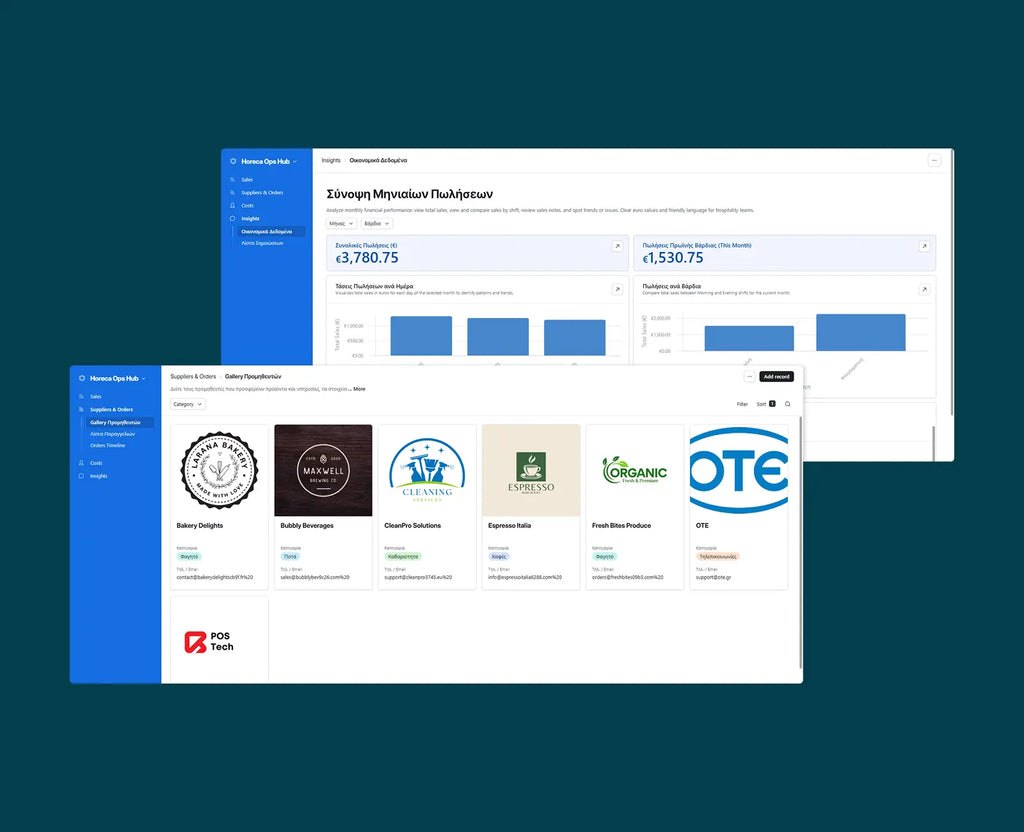Open the Πωλήσεις Πρωινής Βάρδιας card expand arrow
The image size is (1024, 832).
click(x=924, y=246)
